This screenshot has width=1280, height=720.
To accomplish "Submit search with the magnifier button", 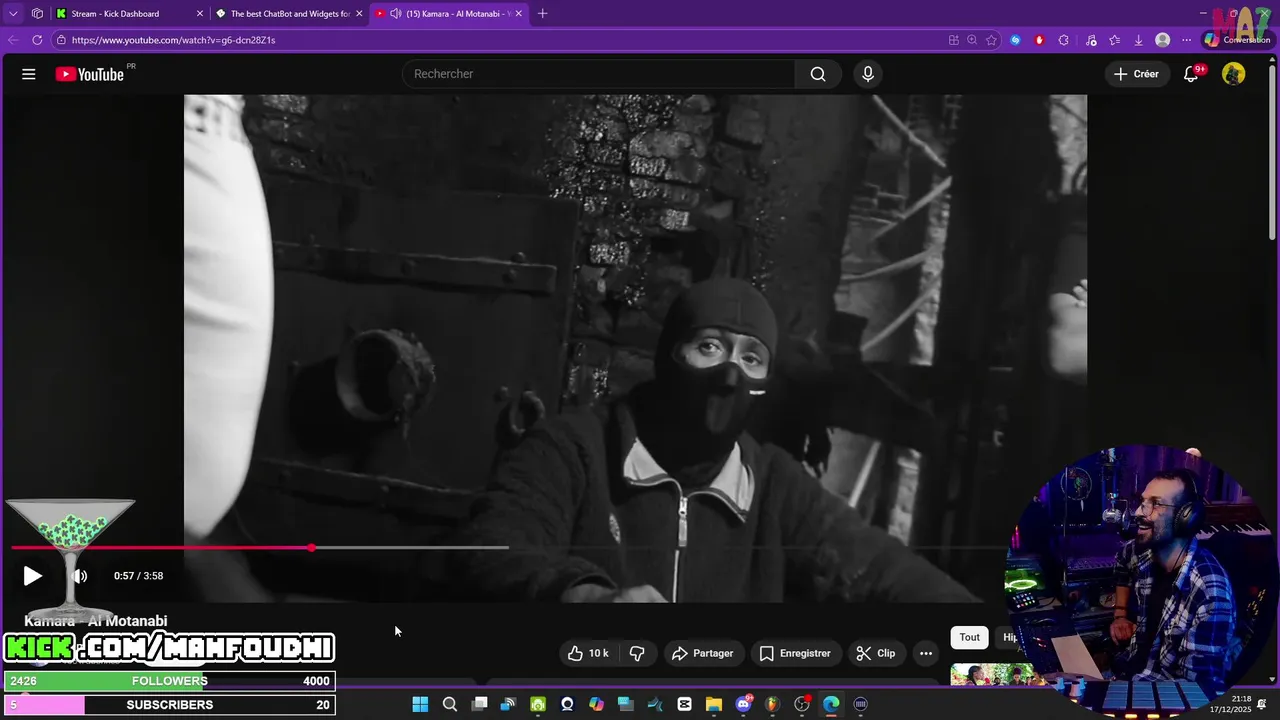I will click(818, 74).
